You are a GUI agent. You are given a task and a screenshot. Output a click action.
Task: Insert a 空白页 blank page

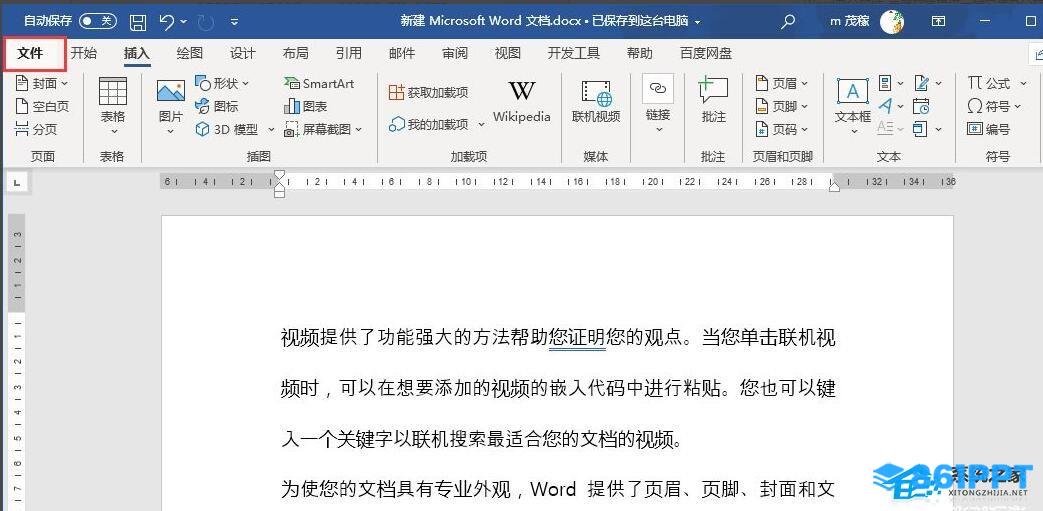tap(41, 106)
